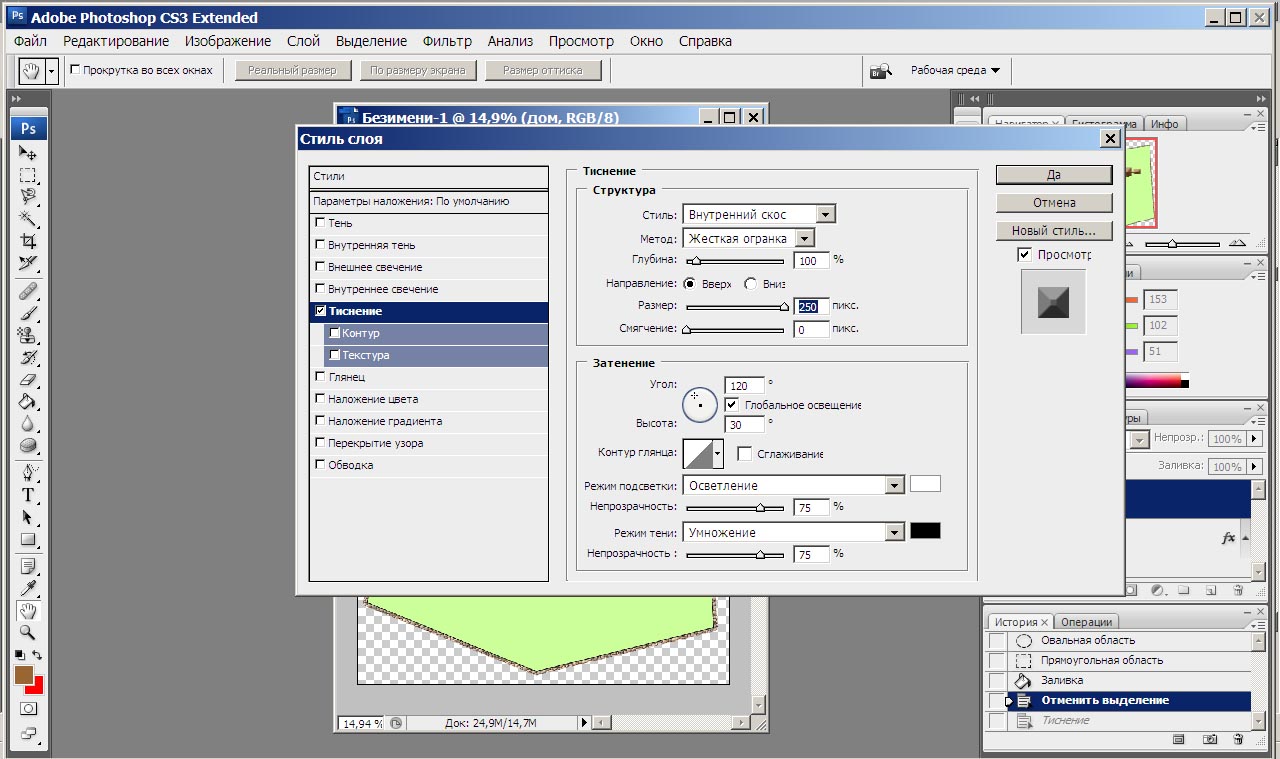
Task: Select the Clone Stamp tool
Action: 28,335
